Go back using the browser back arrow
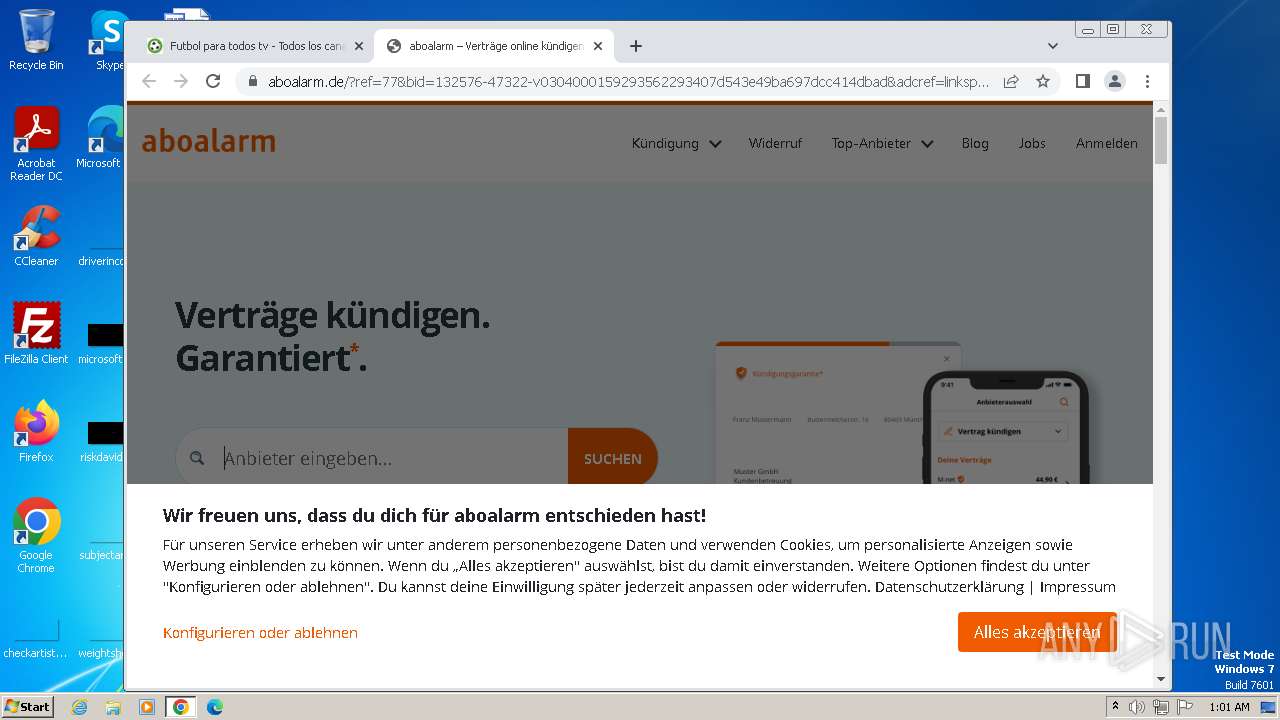This screenshot has width=1280, height=720. [149, 81]
